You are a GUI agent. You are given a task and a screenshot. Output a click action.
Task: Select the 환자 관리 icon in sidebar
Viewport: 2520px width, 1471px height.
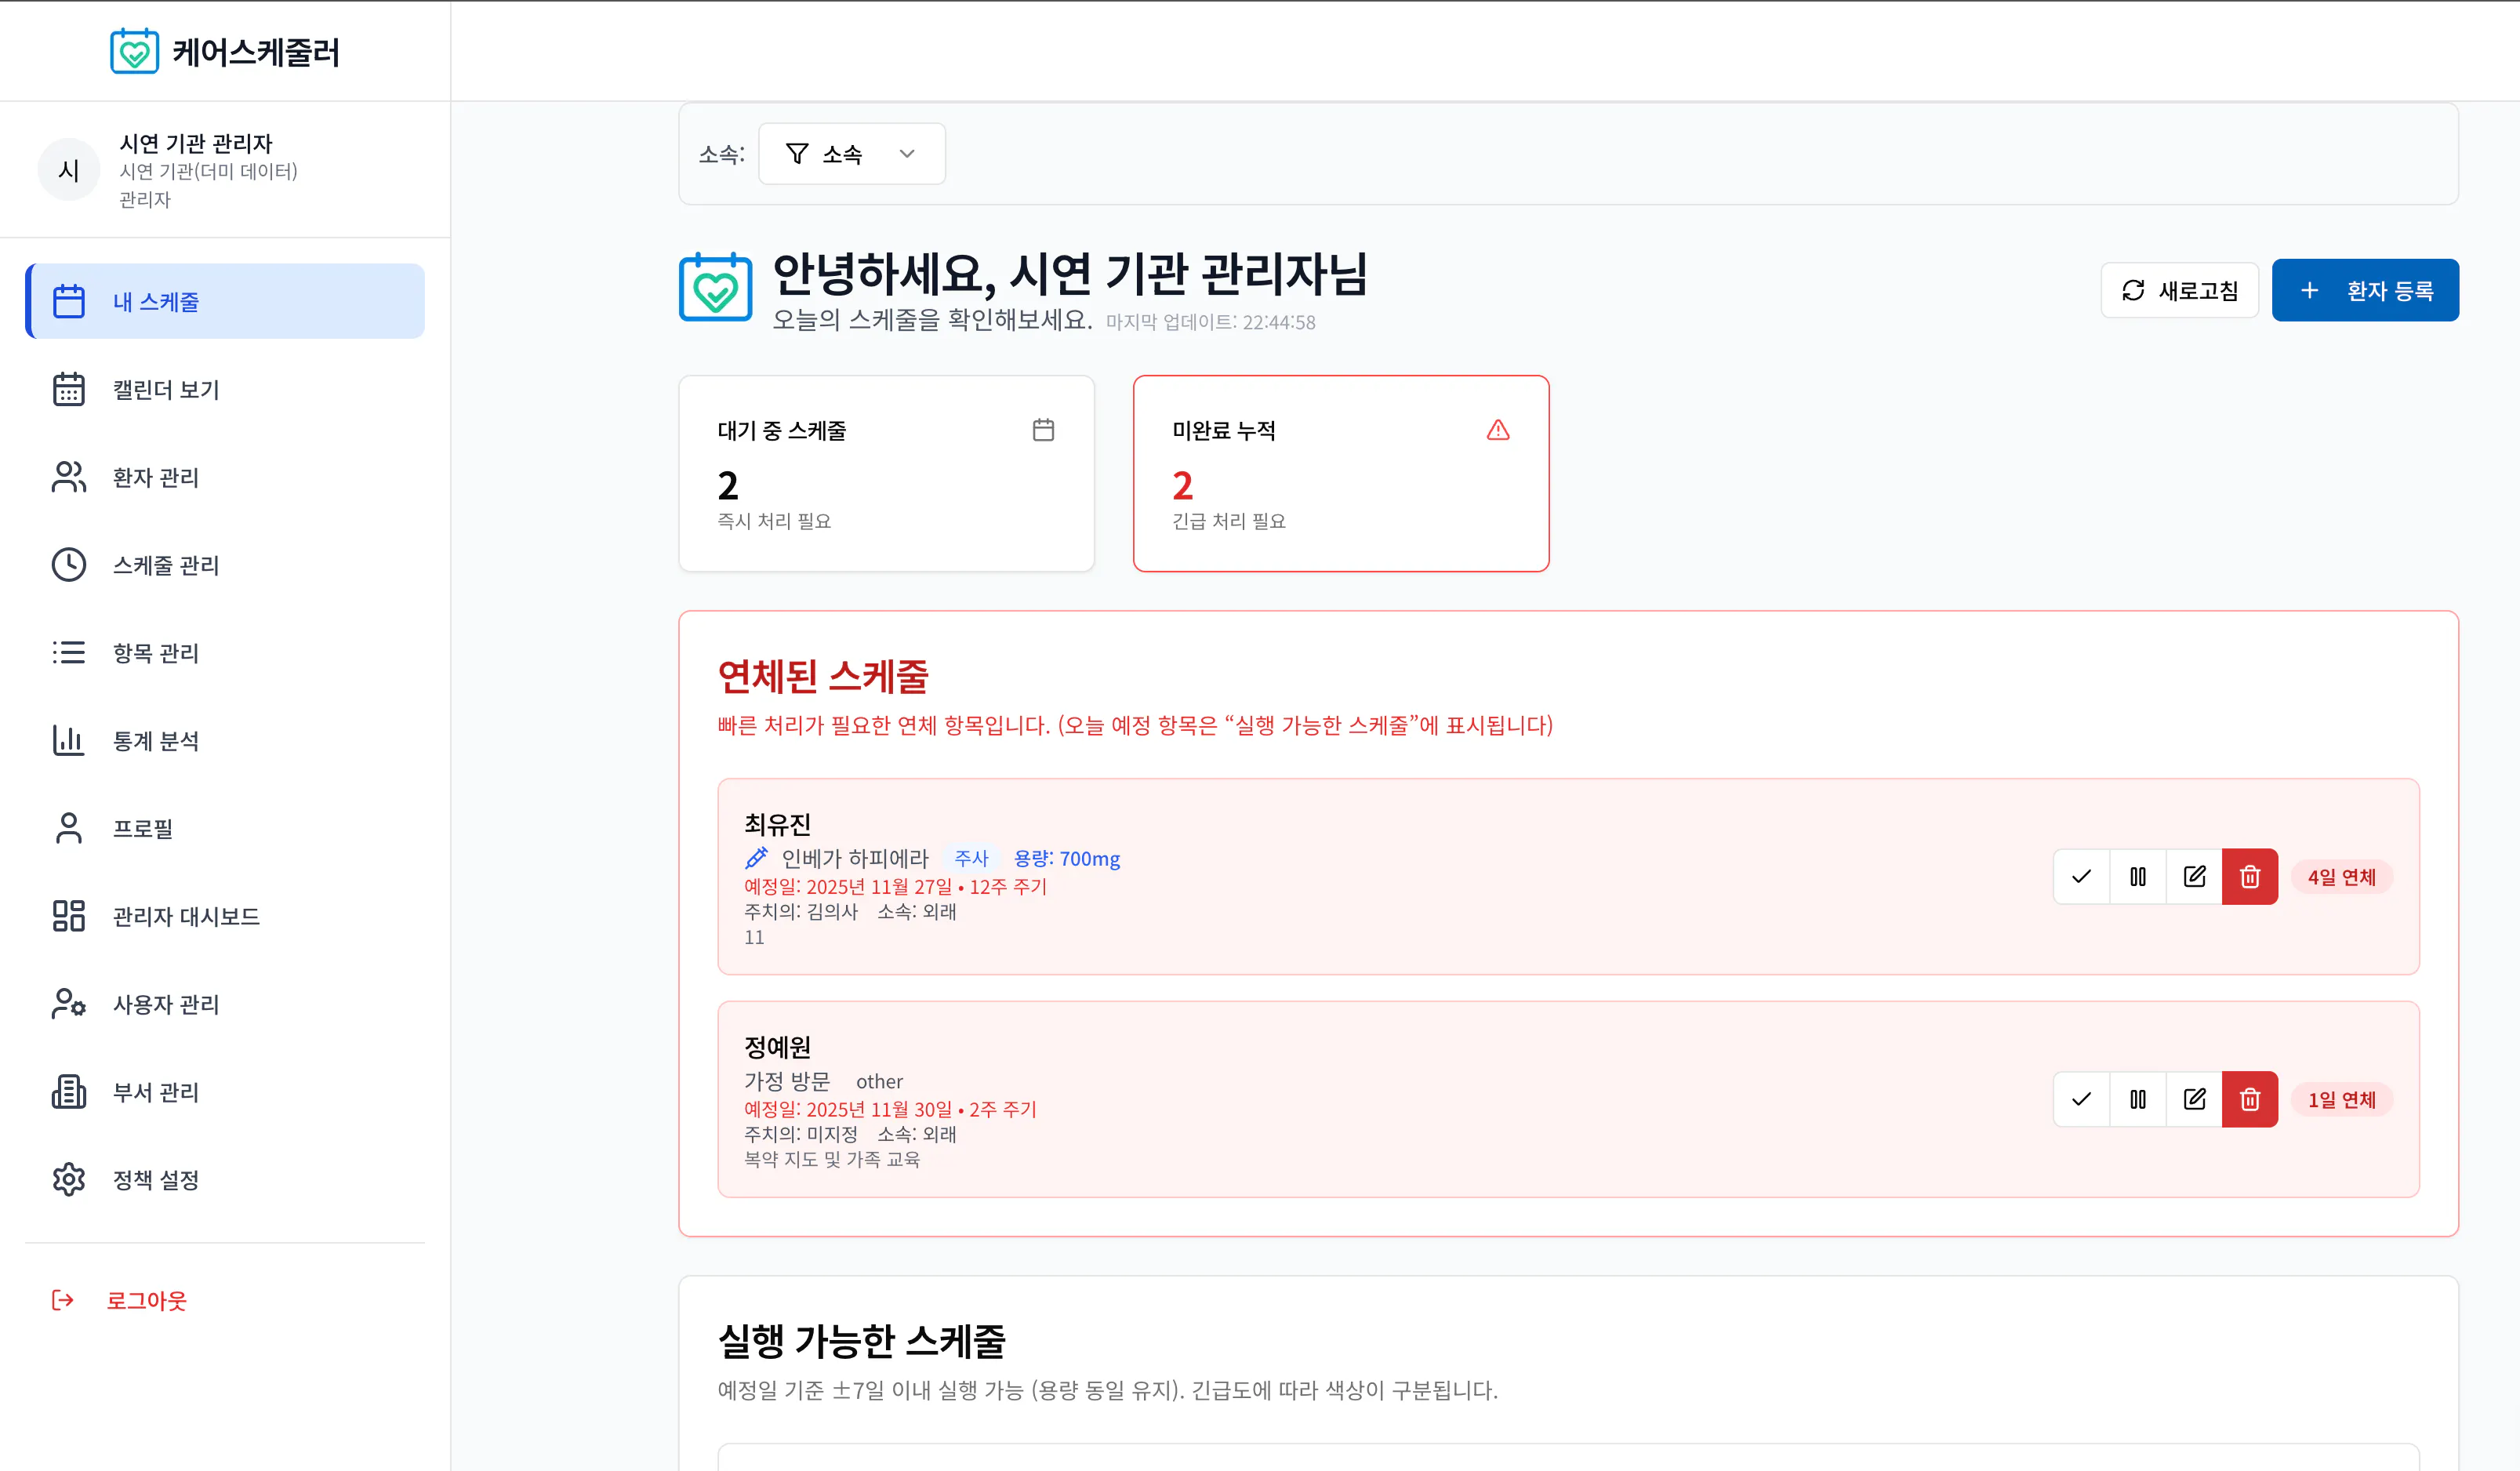tap(68, 477)
